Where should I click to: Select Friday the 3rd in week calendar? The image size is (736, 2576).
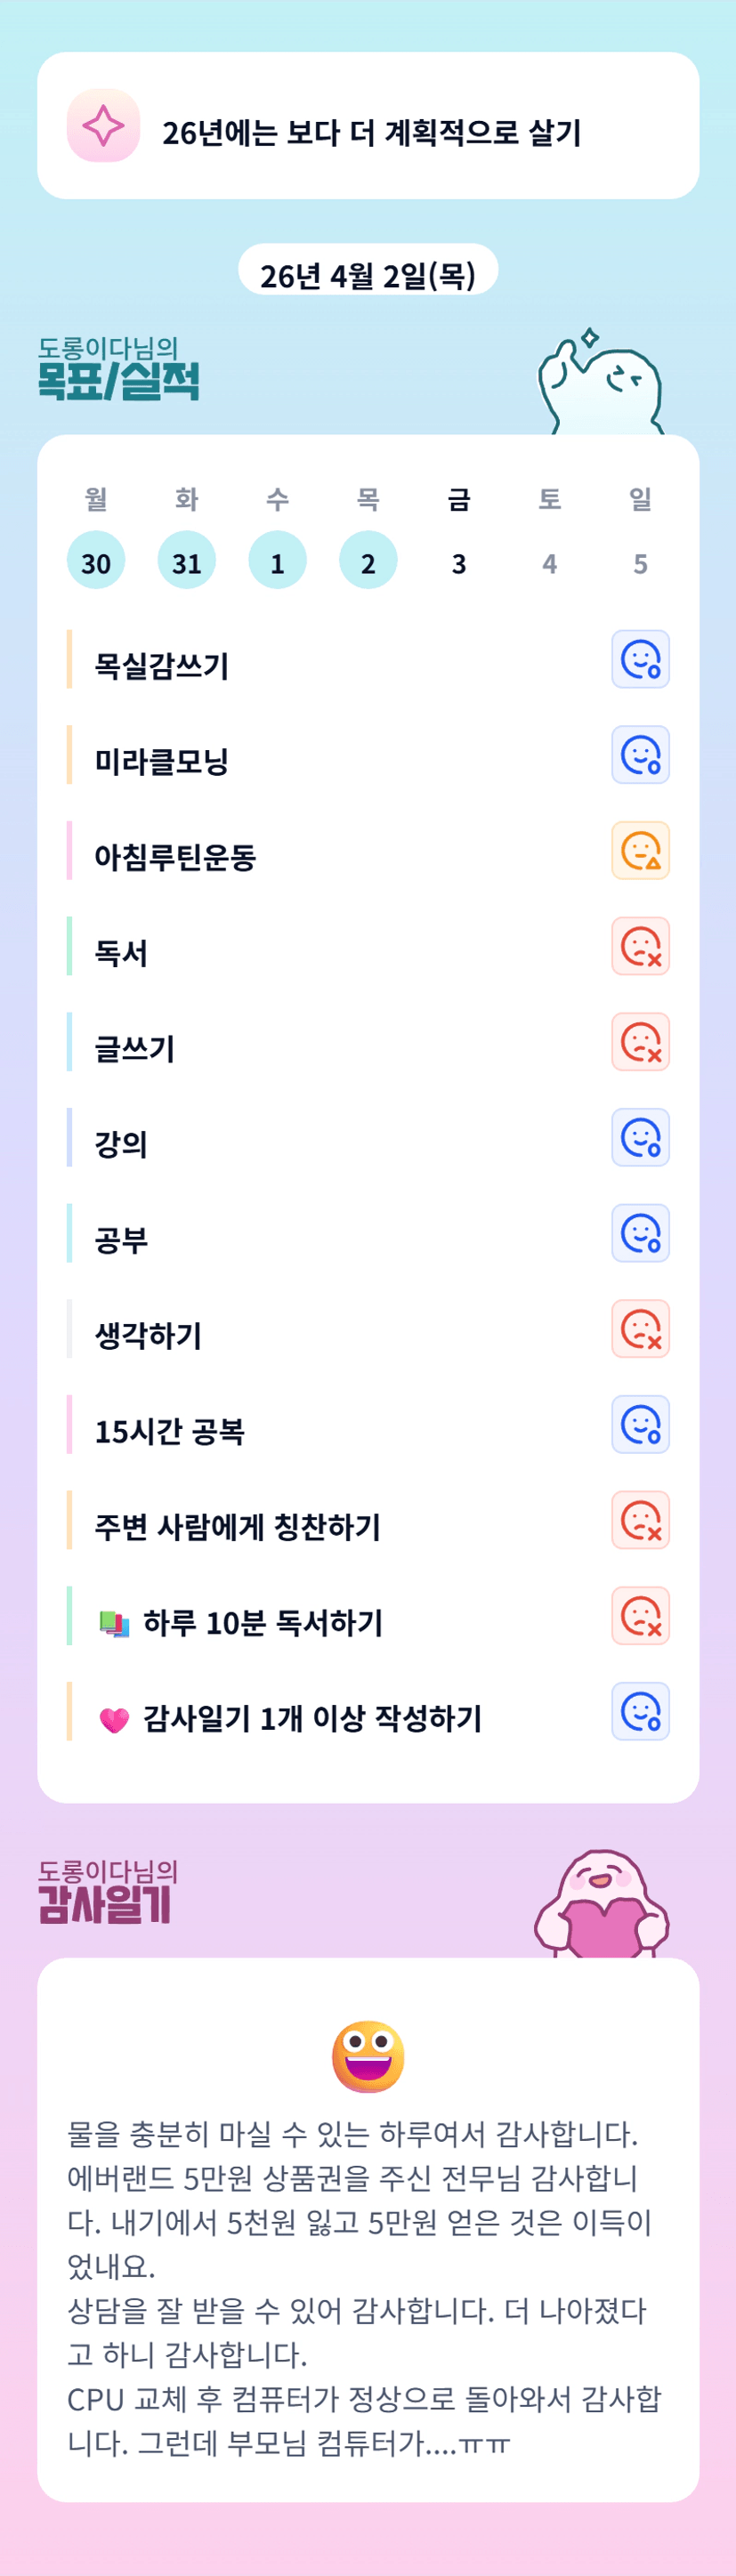point(459,564)
